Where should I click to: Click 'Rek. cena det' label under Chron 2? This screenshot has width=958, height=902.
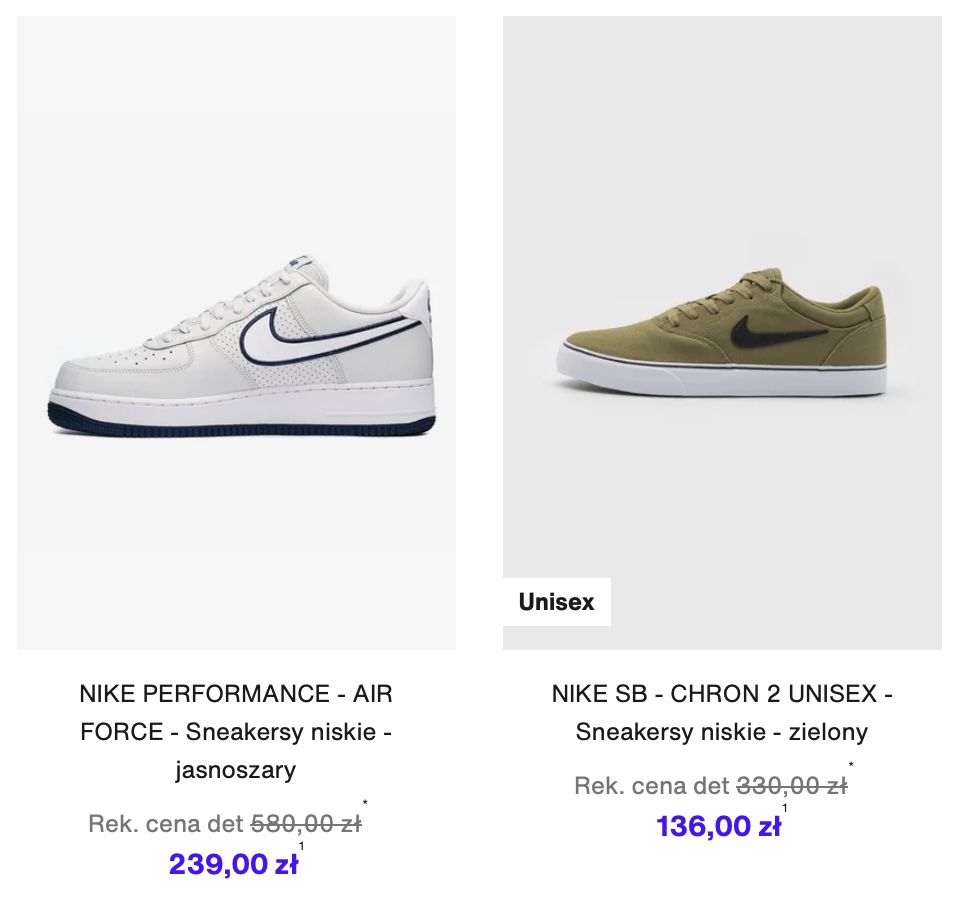652,786
